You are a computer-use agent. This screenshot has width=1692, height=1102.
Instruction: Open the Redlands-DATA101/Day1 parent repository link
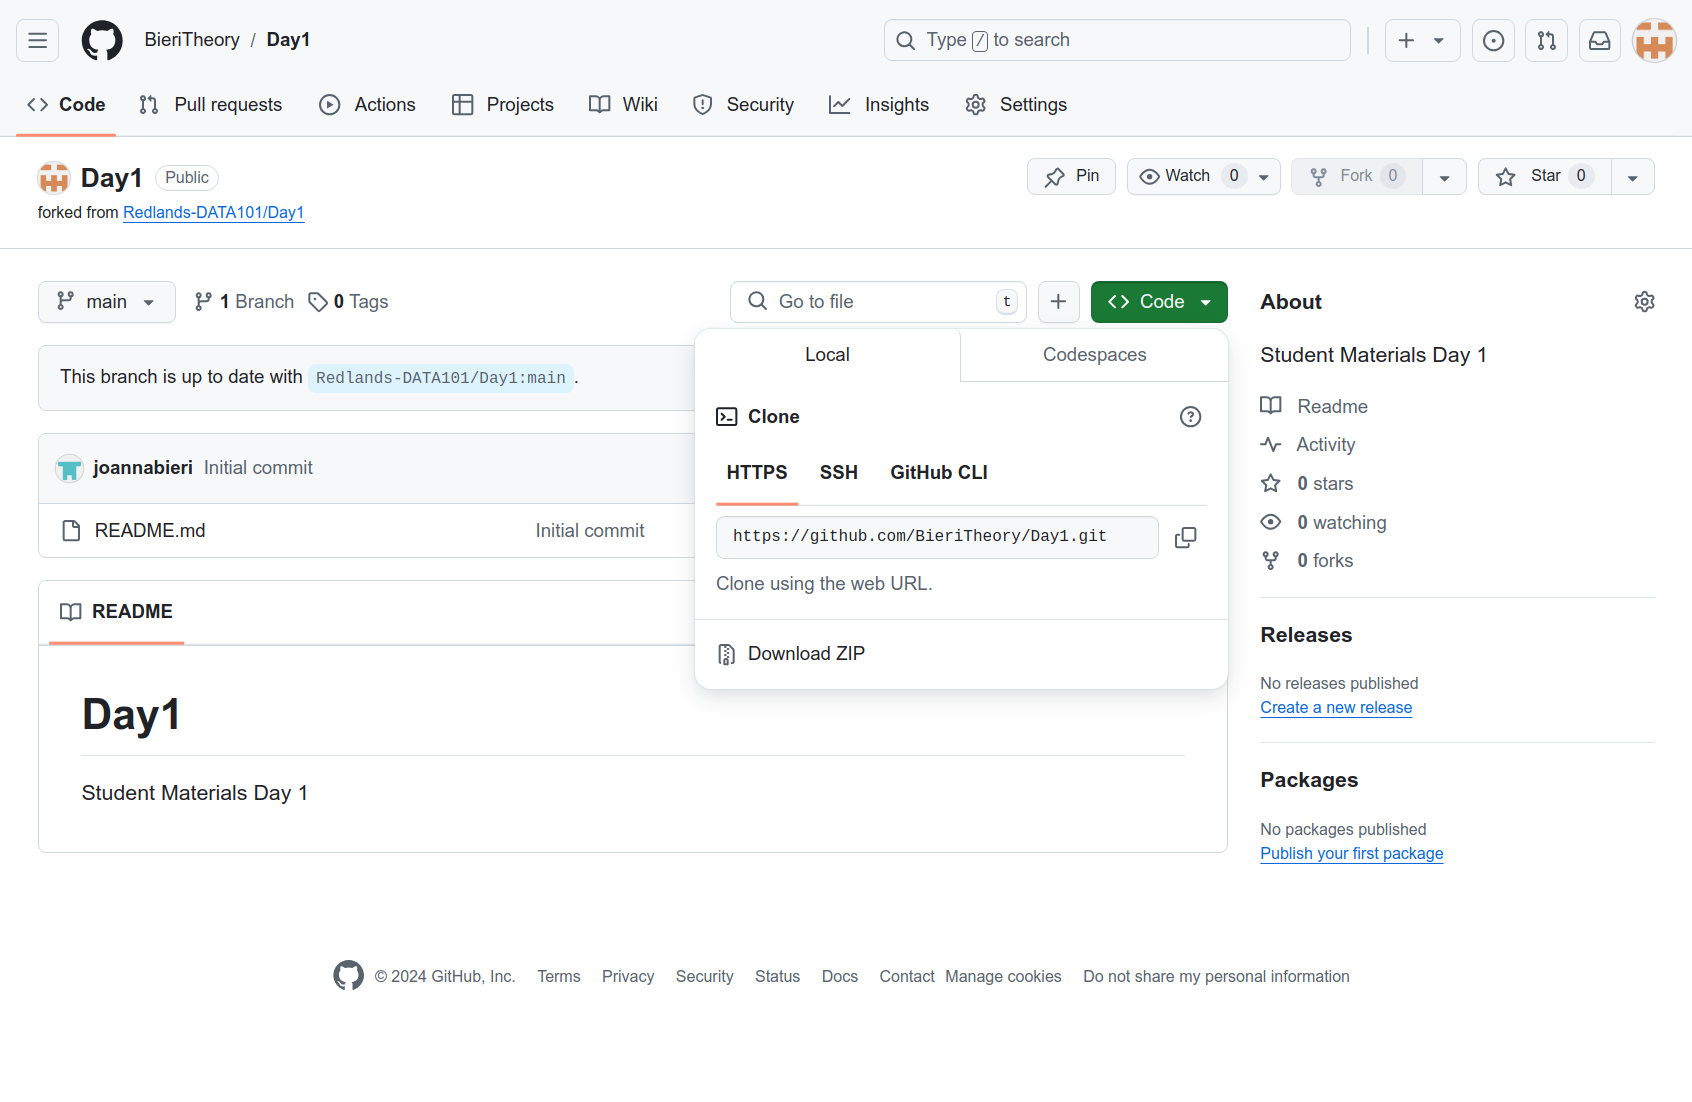213,212
